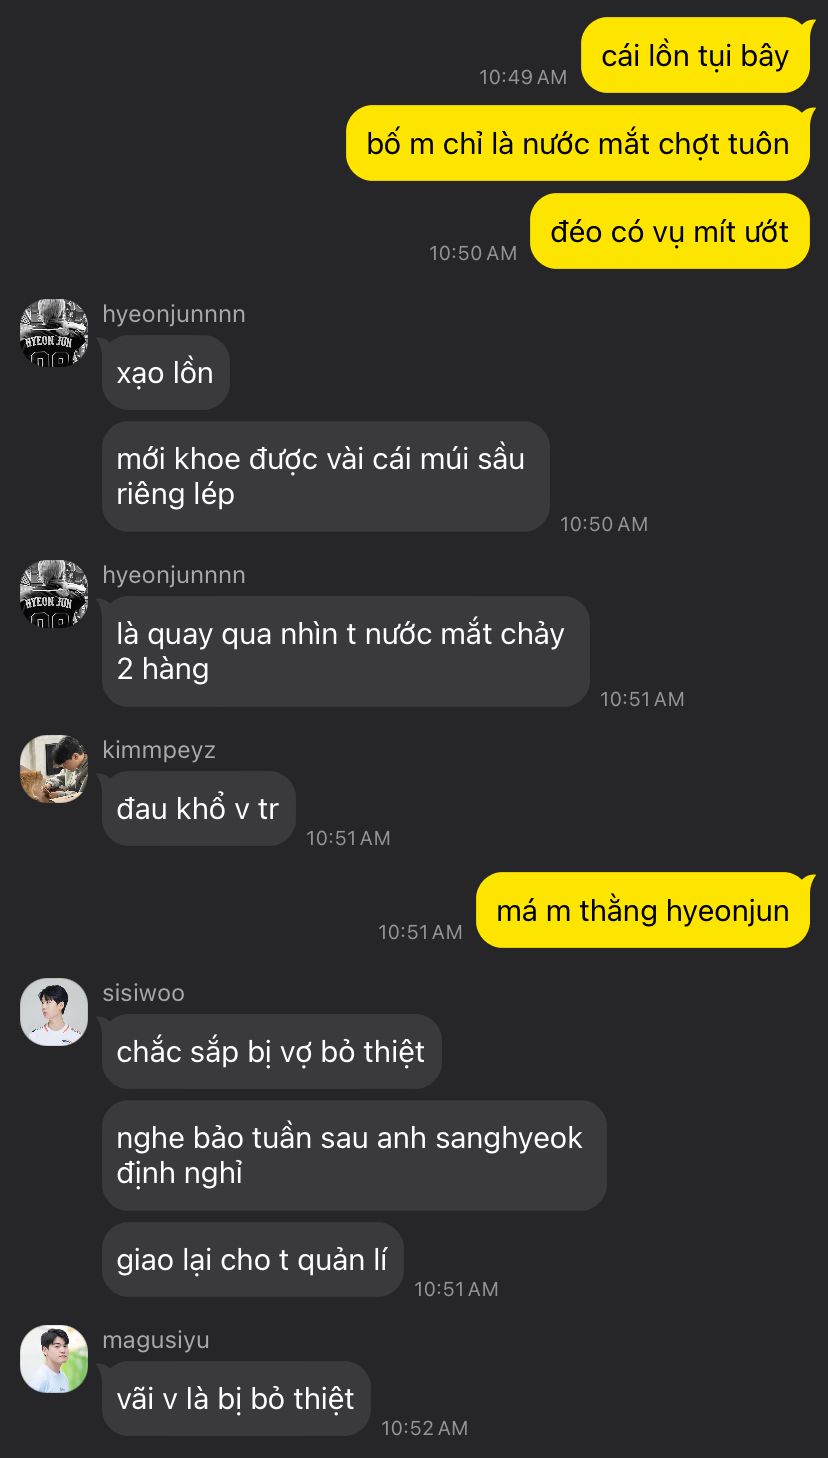Click the username label "magusiyu"
This screenshot has width=828, height=1458.
coord(156,1340)
